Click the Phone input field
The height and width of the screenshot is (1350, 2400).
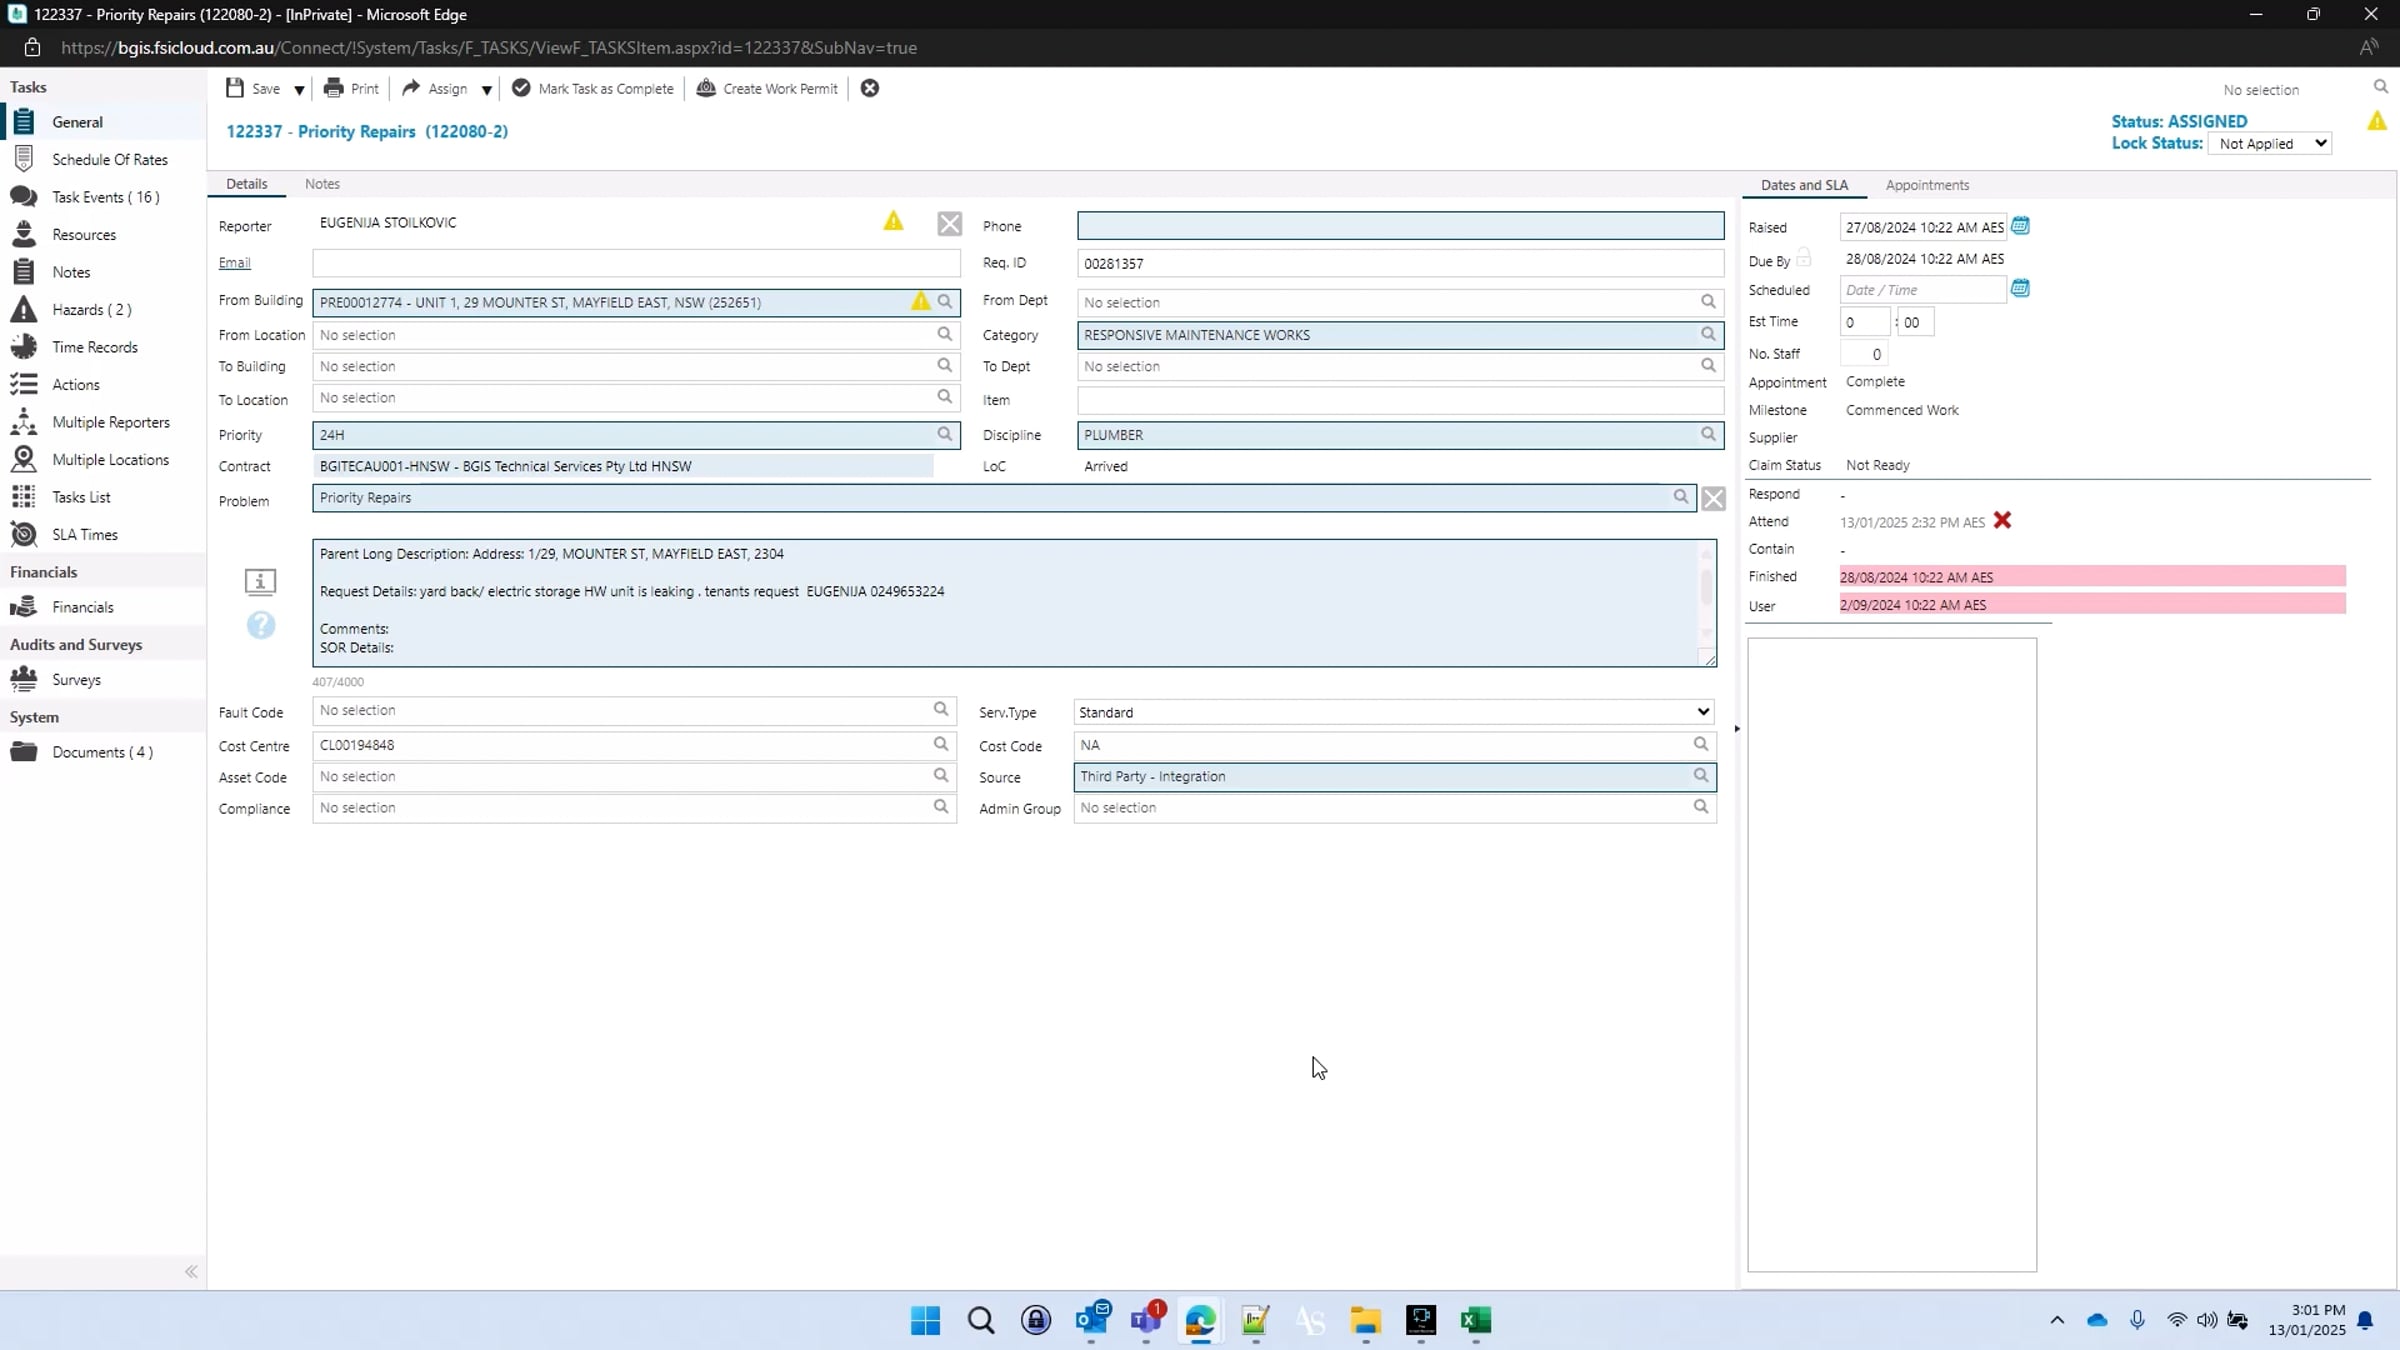coord(1400,226)
